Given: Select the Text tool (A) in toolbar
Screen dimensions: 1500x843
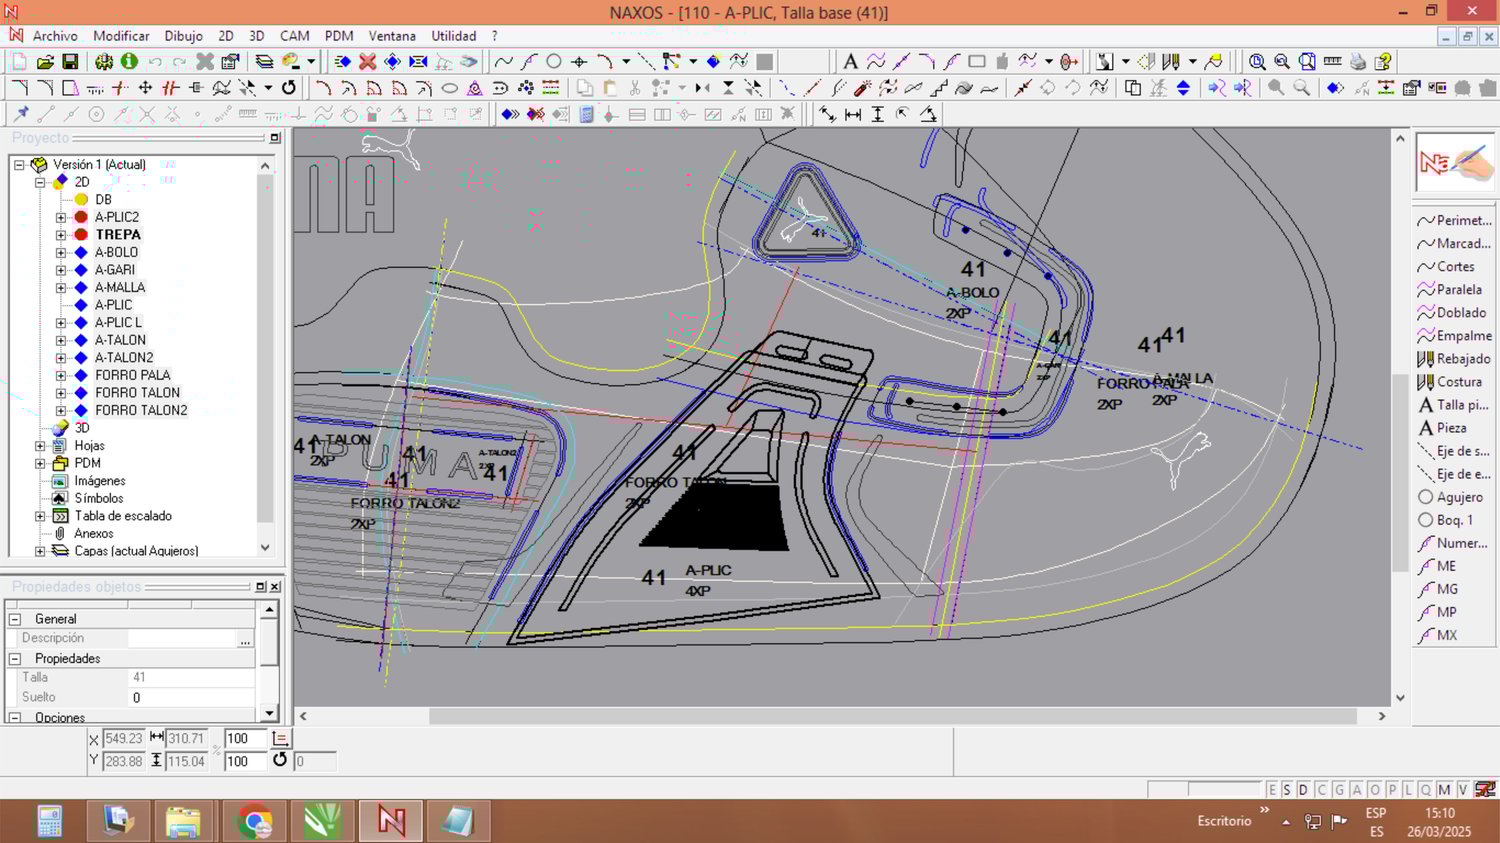Looking at the screenshot, I should coord(850,62).
